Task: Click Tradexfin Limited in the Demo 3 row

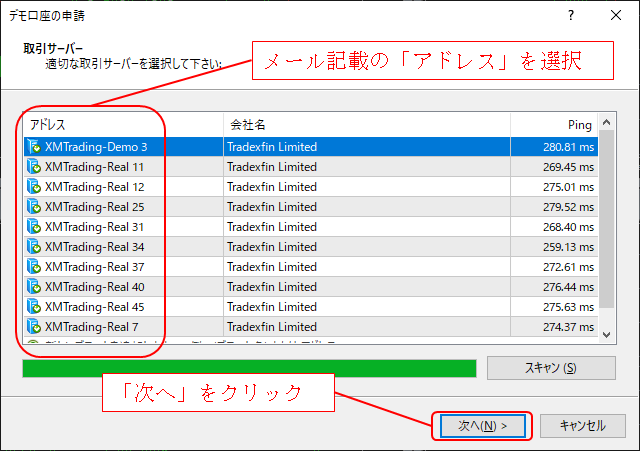Action: click(x=272, y=147)
